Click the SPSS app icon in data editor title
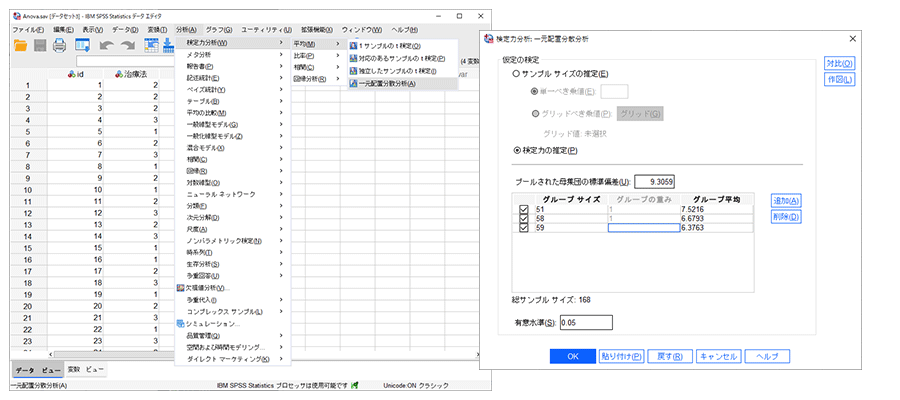900x400 pixels. coord(17,17)
